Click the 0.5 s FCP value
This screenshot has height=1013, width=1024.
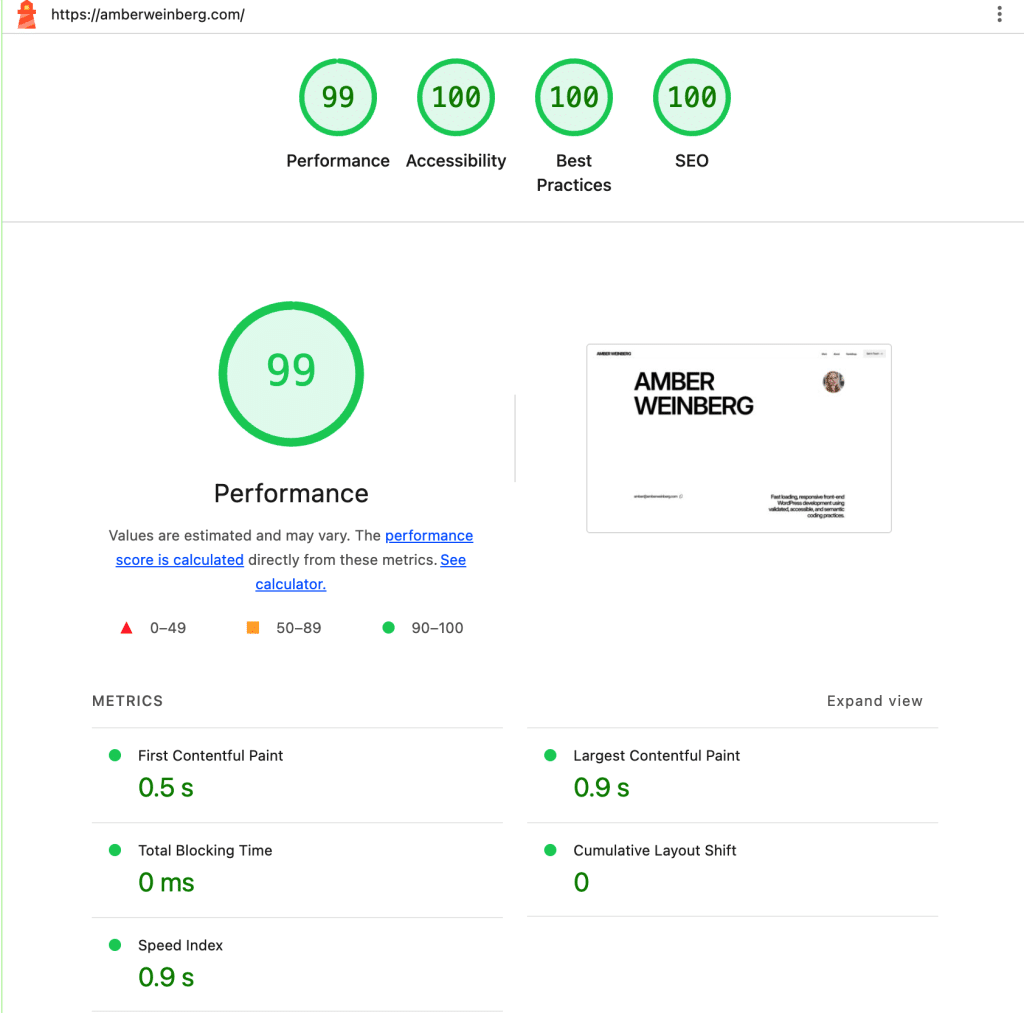pos(166,788)
